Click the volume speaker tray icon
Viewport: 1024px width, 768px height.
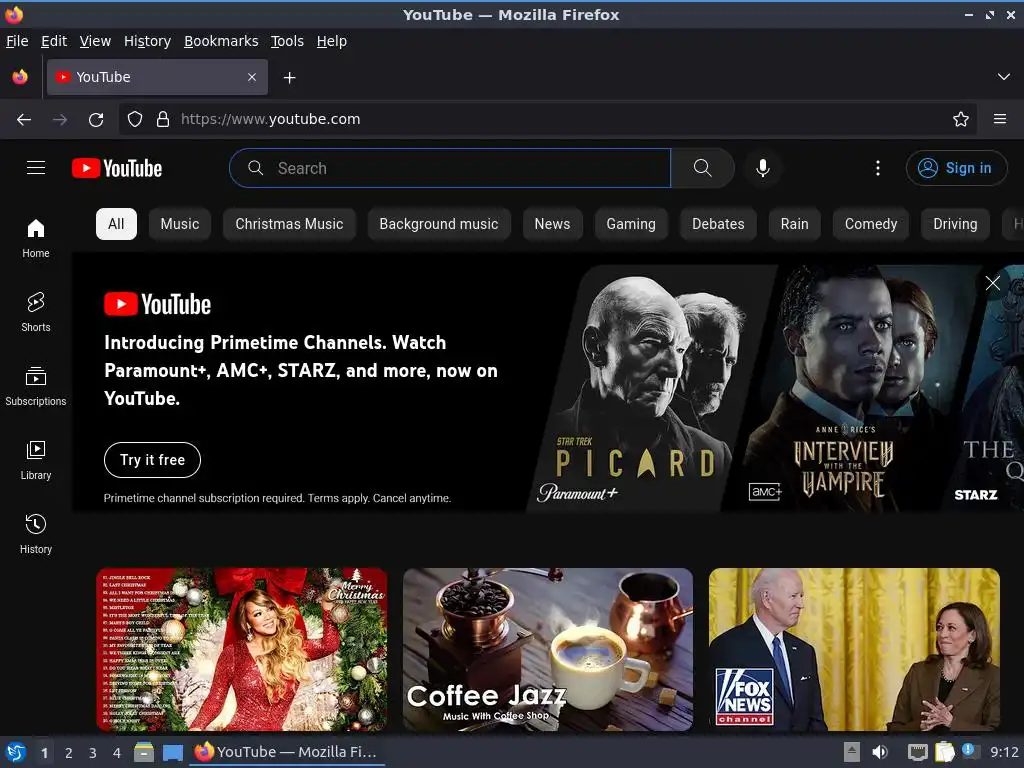[x=880, y=752]
